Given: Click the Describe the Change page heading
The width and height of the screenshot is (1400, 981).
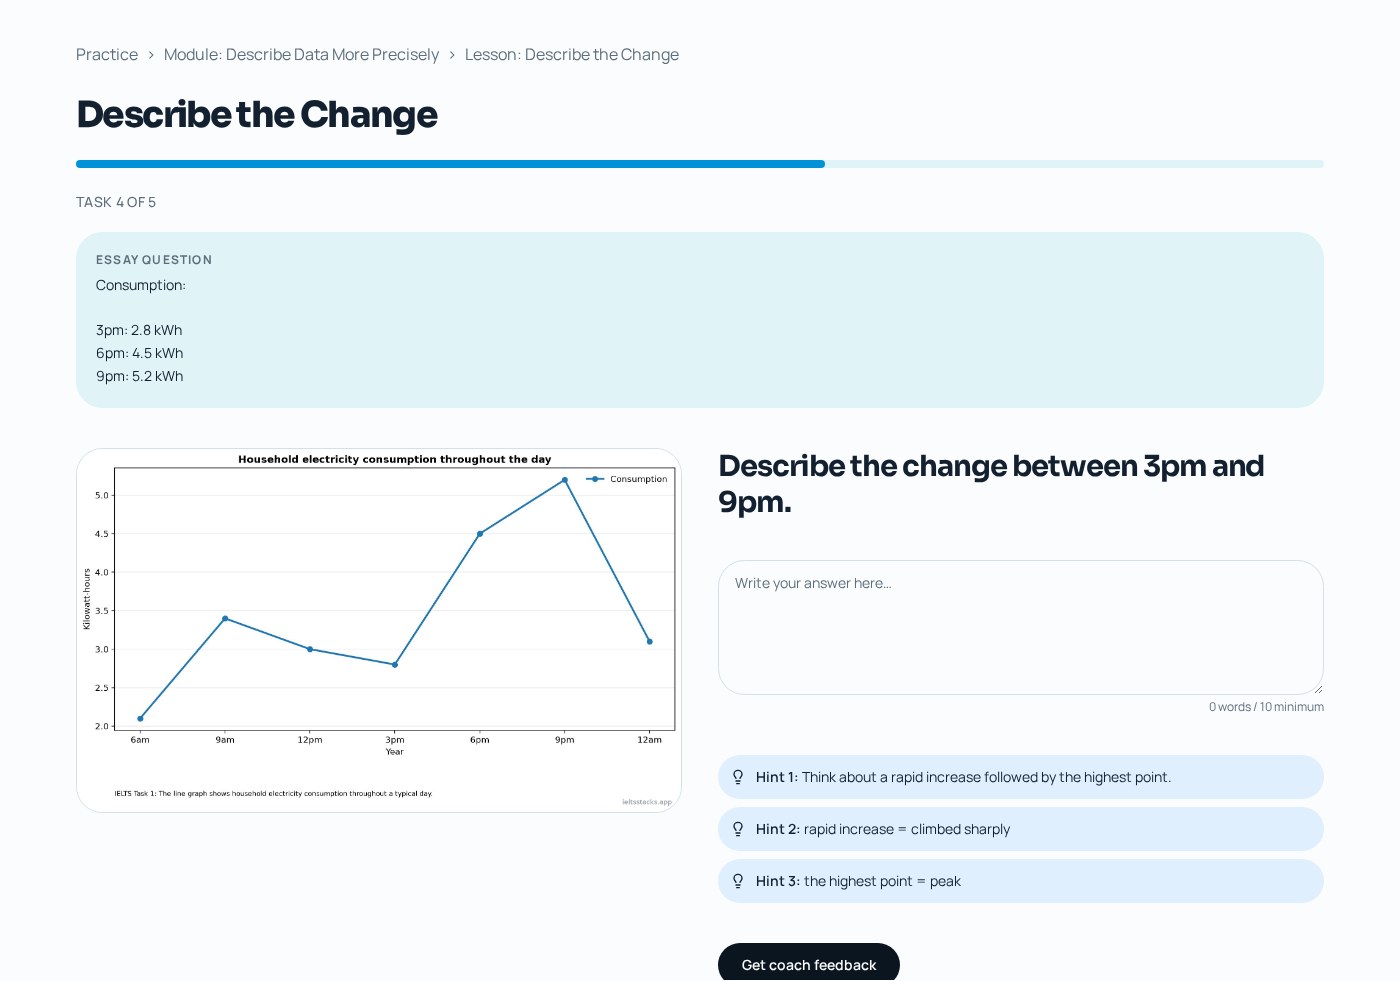Looking at the screenshot, I should (x=257, y=114).
